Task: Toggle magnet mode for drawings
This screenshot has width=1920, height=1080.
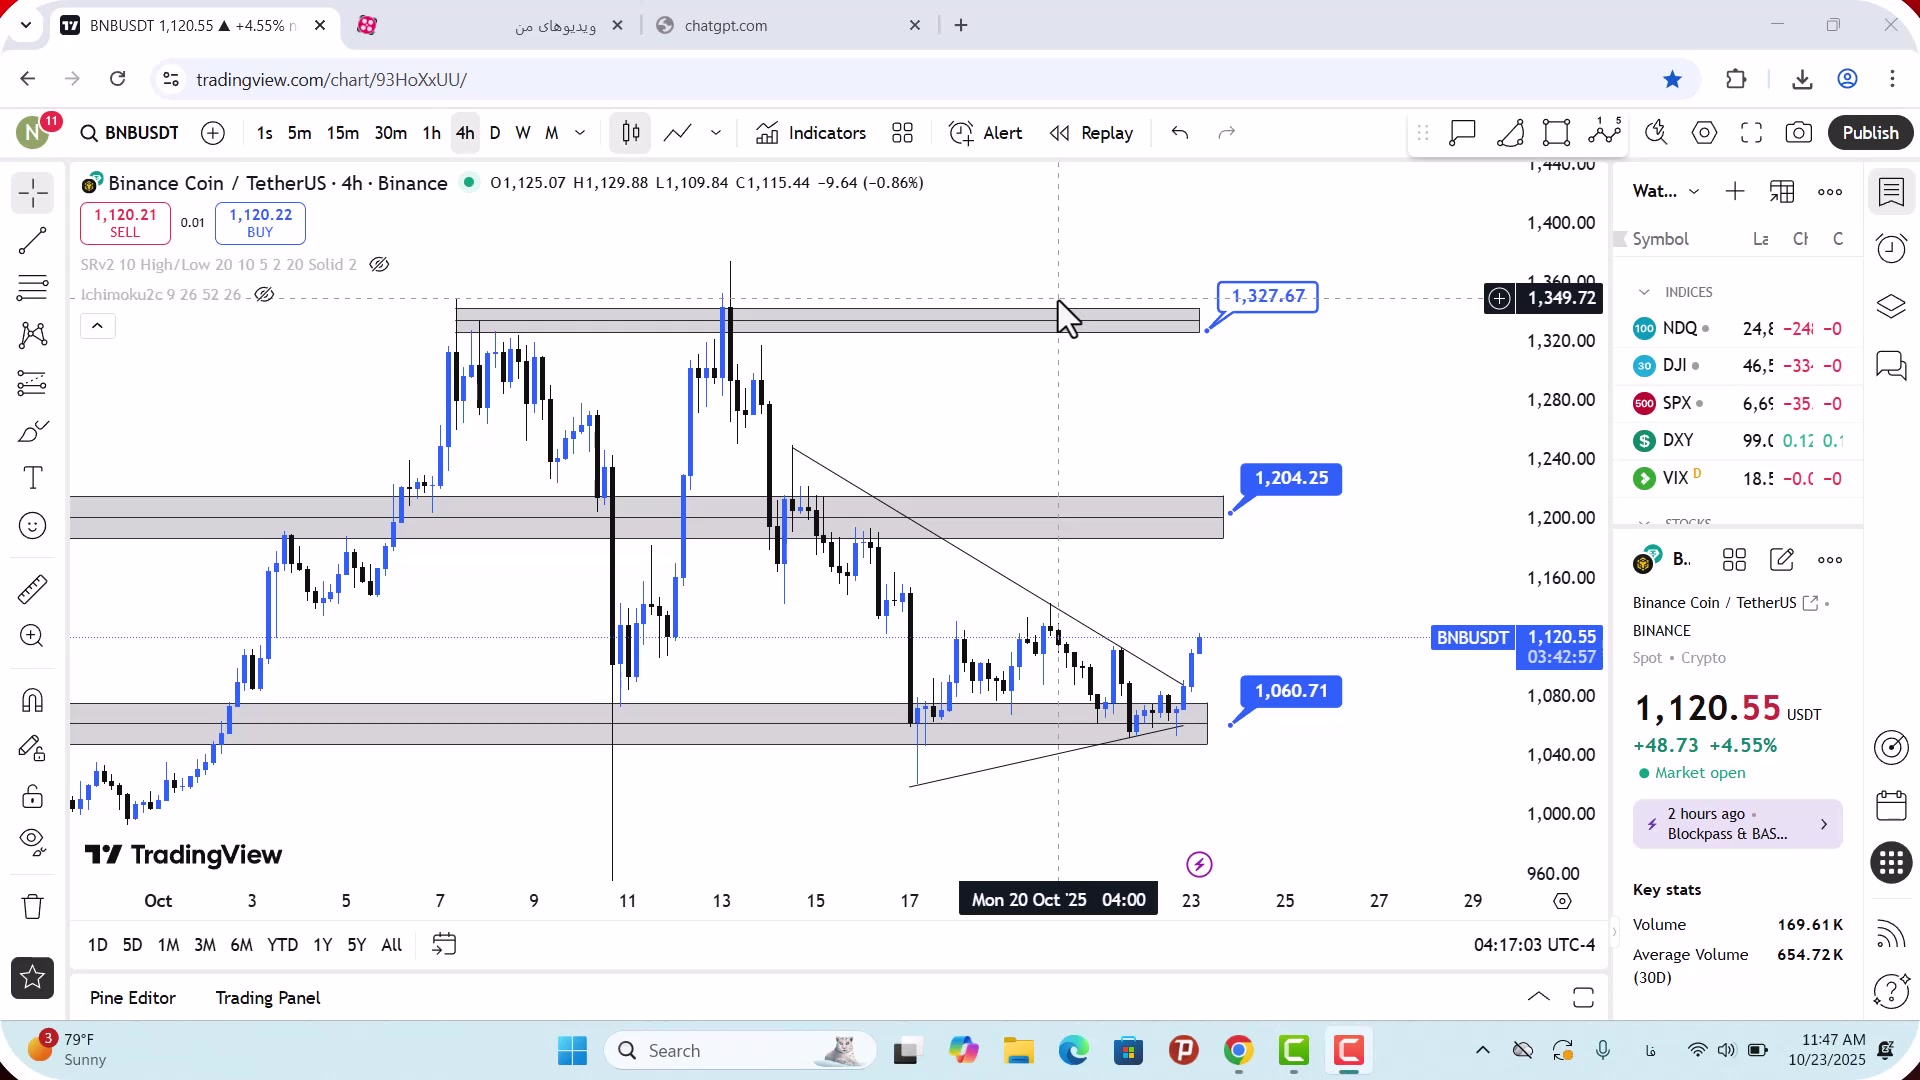Action: click(x=33, y=700)
